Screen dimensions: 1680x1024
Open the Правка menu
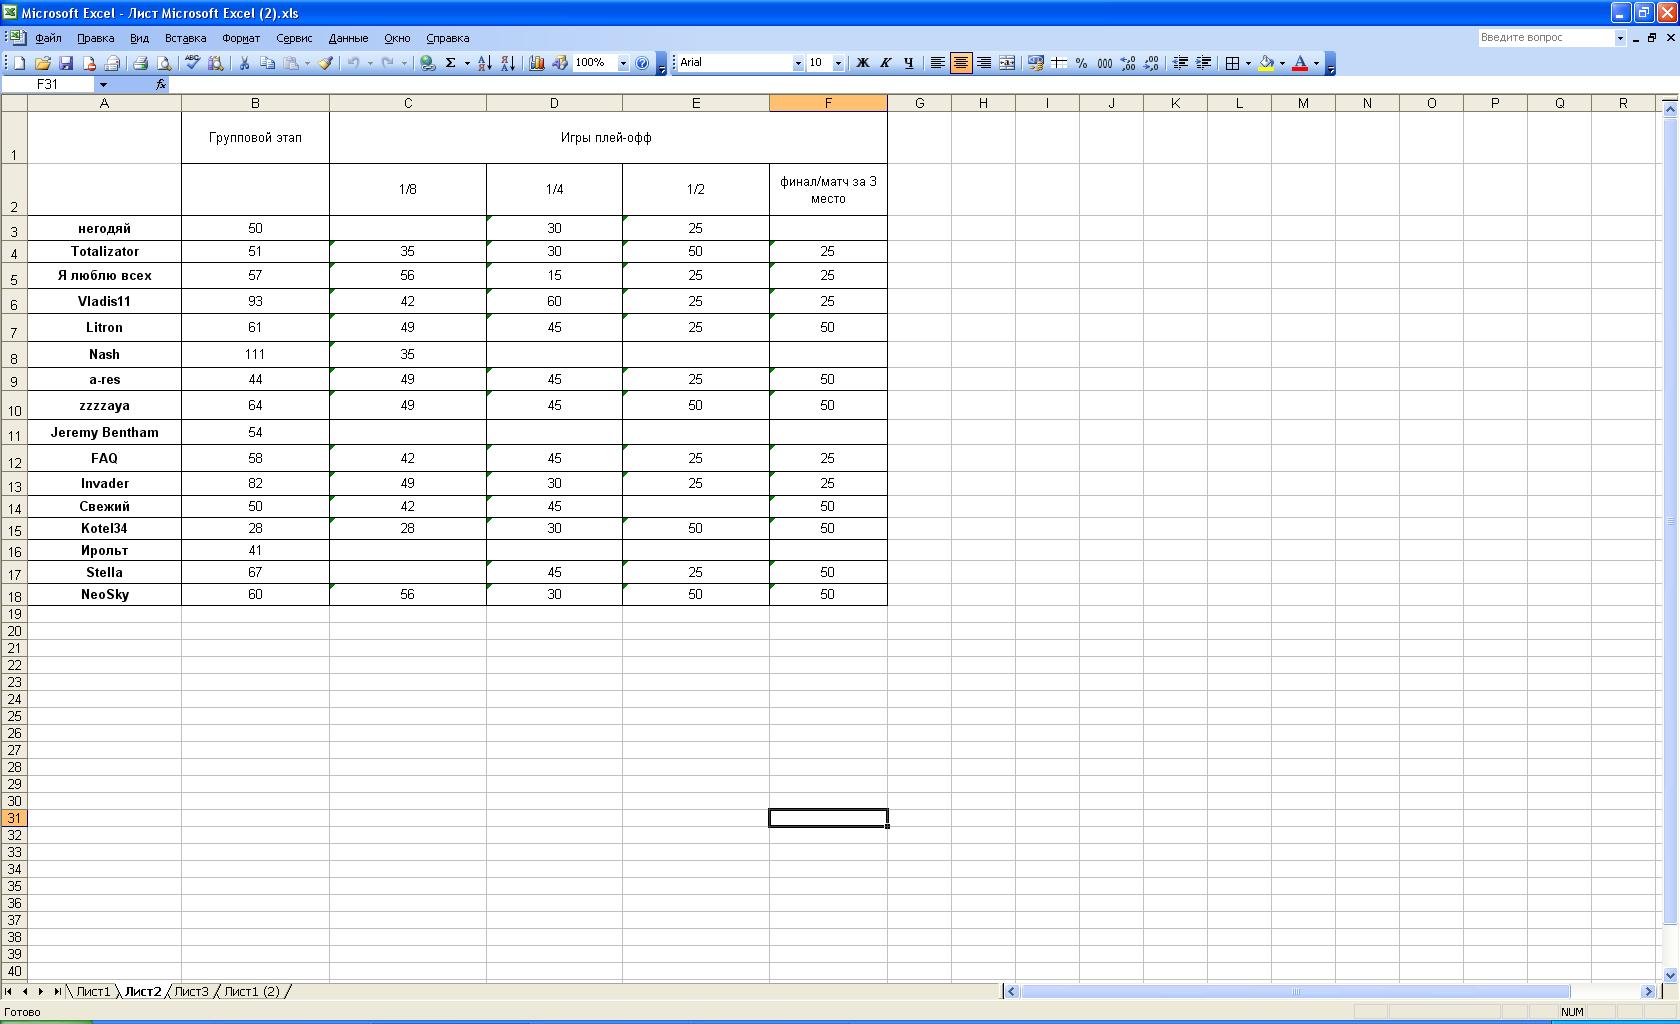point(95,38)
